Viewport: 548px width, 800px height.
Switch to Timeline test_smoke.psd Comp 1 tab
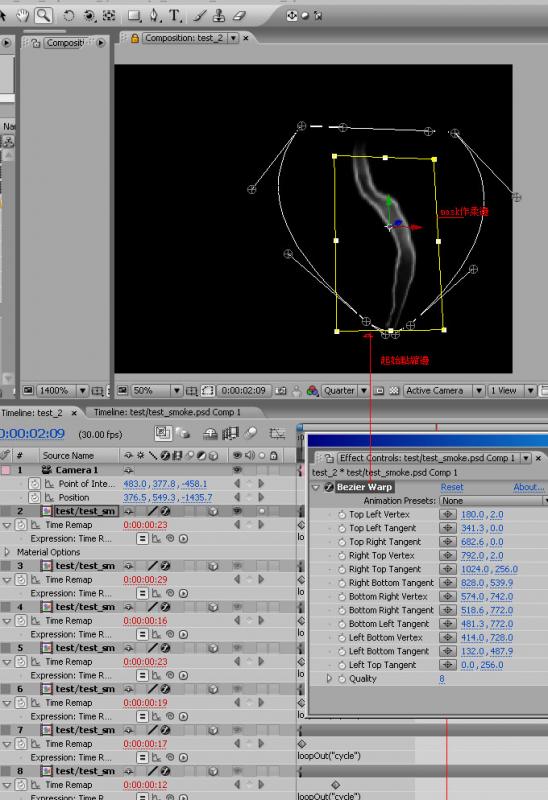tap(167, 412)
